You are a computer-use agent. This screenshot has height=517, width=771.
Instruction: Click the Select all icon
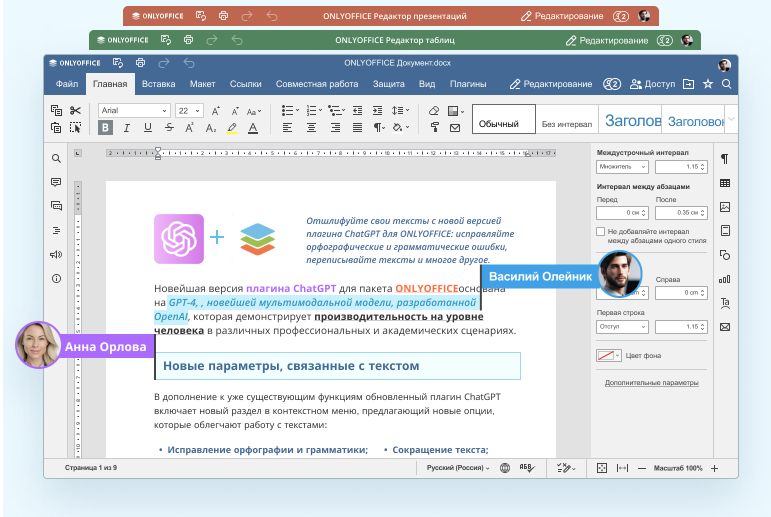[75, 128]
